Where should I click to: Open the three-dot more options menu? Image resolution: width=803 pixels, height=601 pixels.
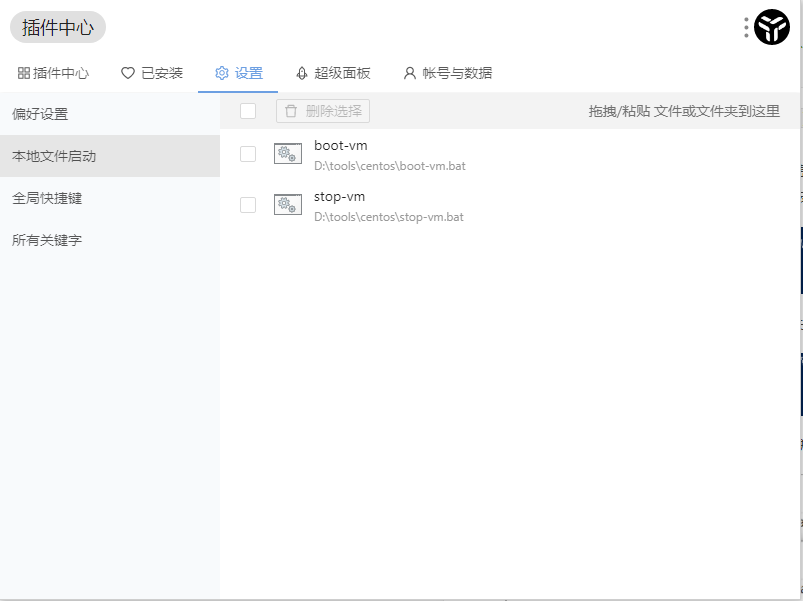746,27
